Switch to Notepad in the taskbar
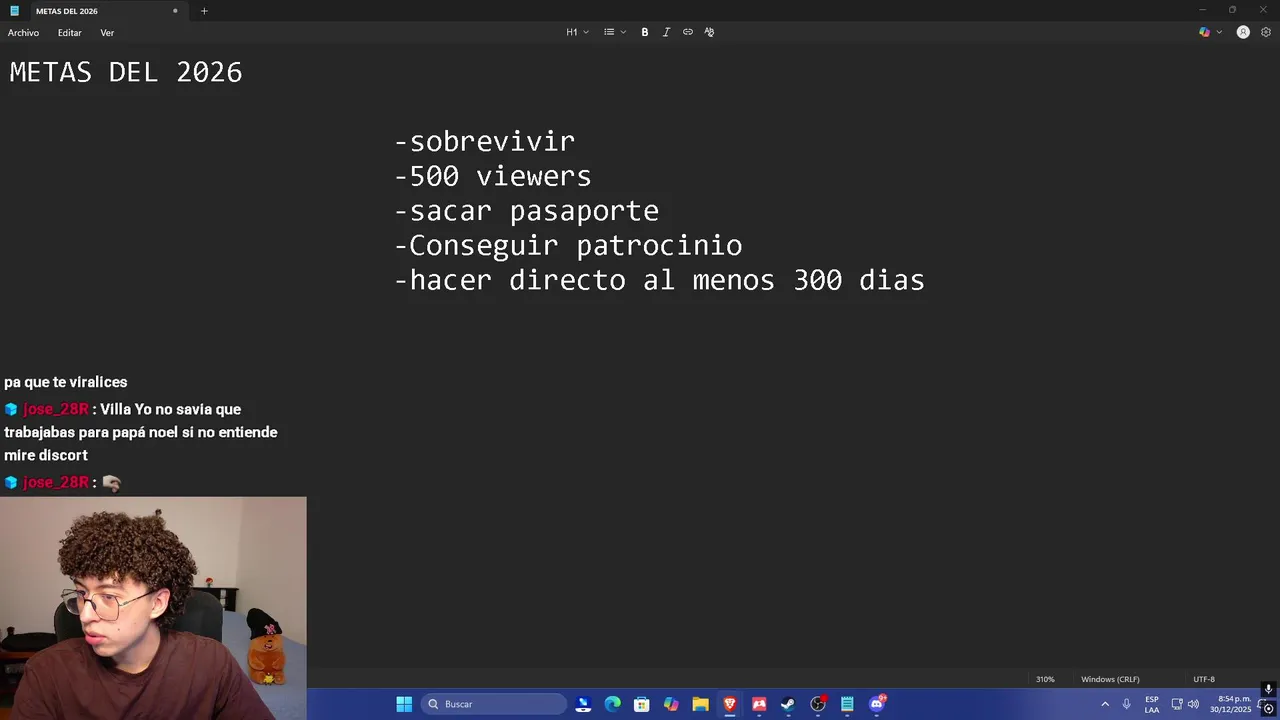This screenshot has height=720, width=1280. [x=847, y=704]
